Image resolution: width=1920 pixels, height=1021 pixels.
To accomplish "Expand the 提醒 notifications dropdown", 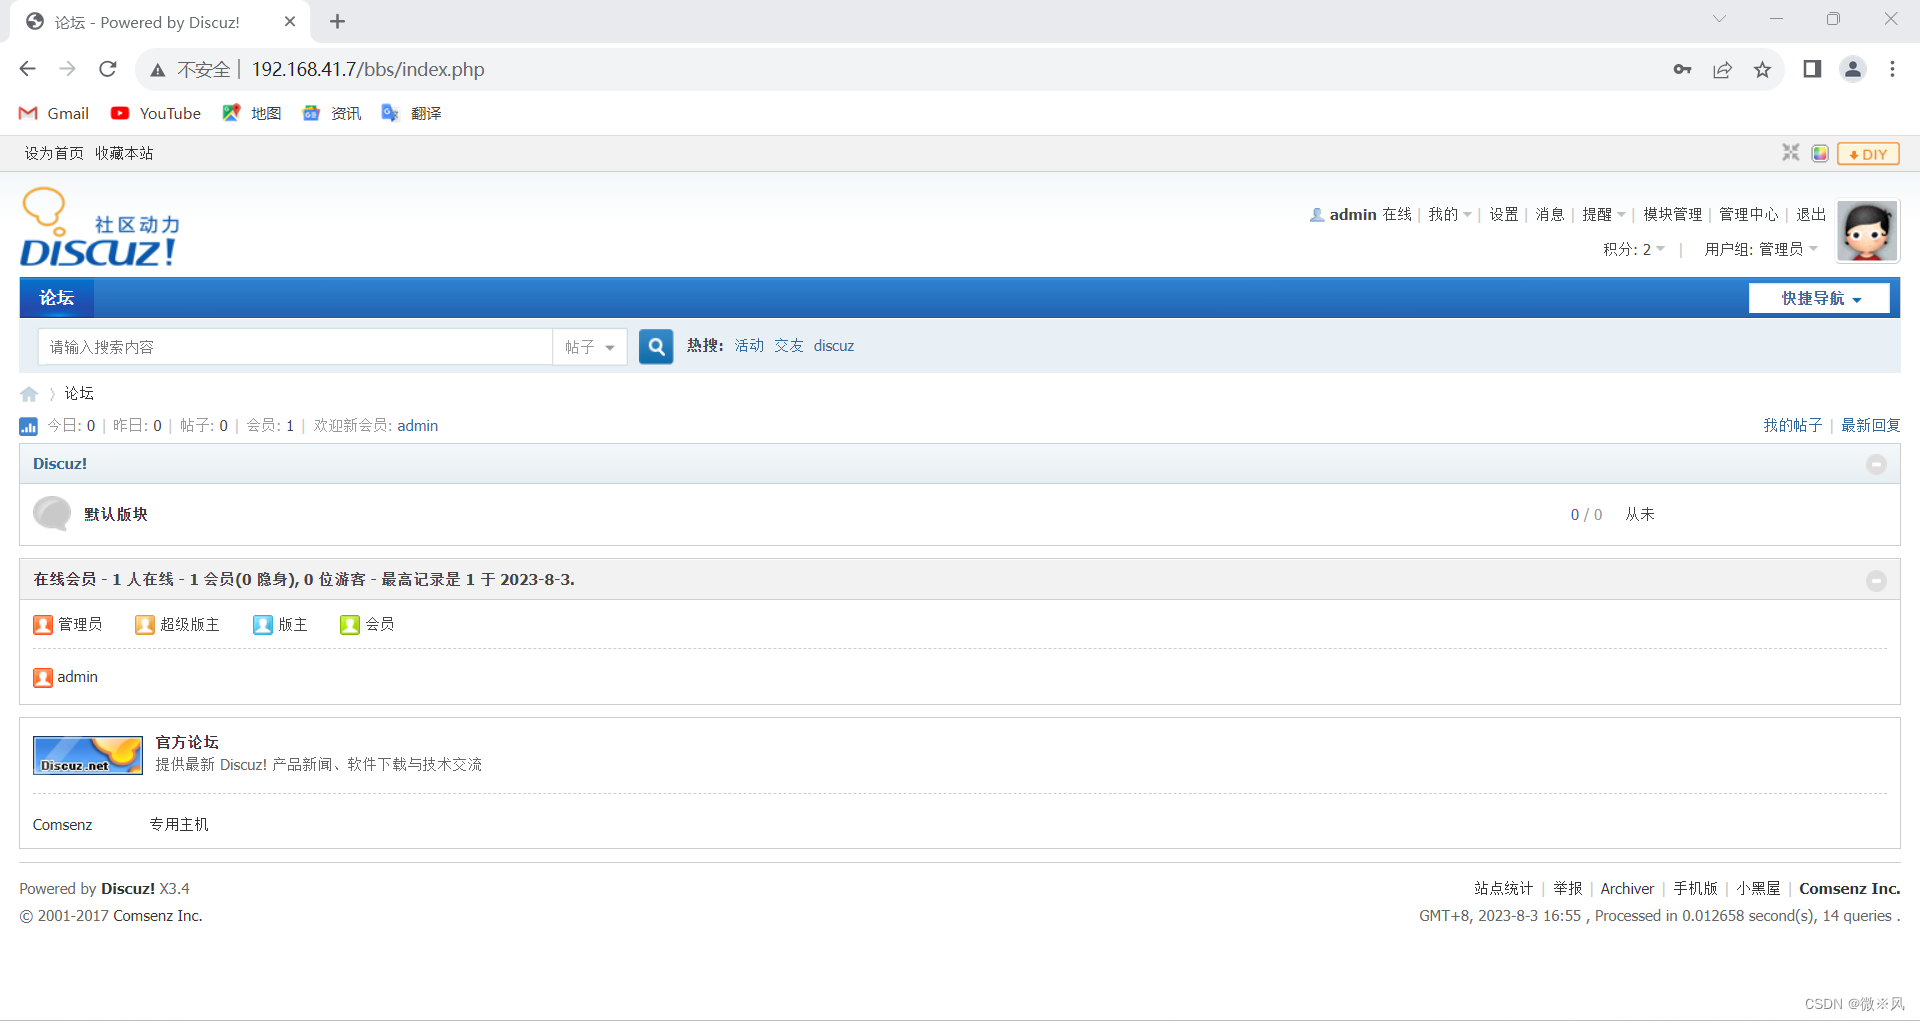I will click(1603, 214).
